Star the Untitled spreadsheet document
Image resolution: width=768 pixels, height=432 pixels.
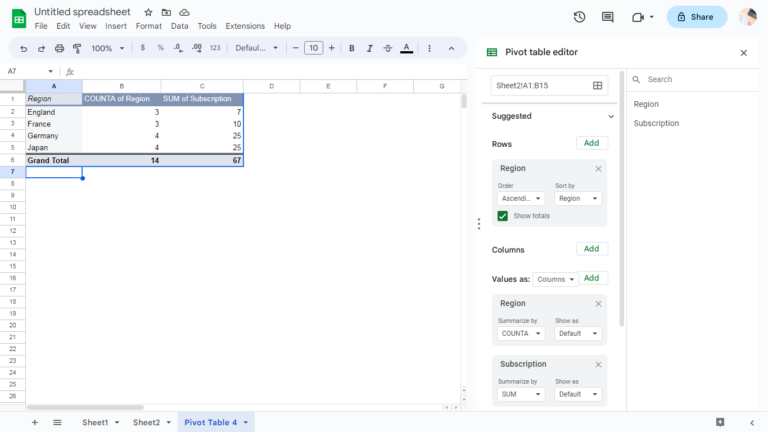(x=149, y=11)
